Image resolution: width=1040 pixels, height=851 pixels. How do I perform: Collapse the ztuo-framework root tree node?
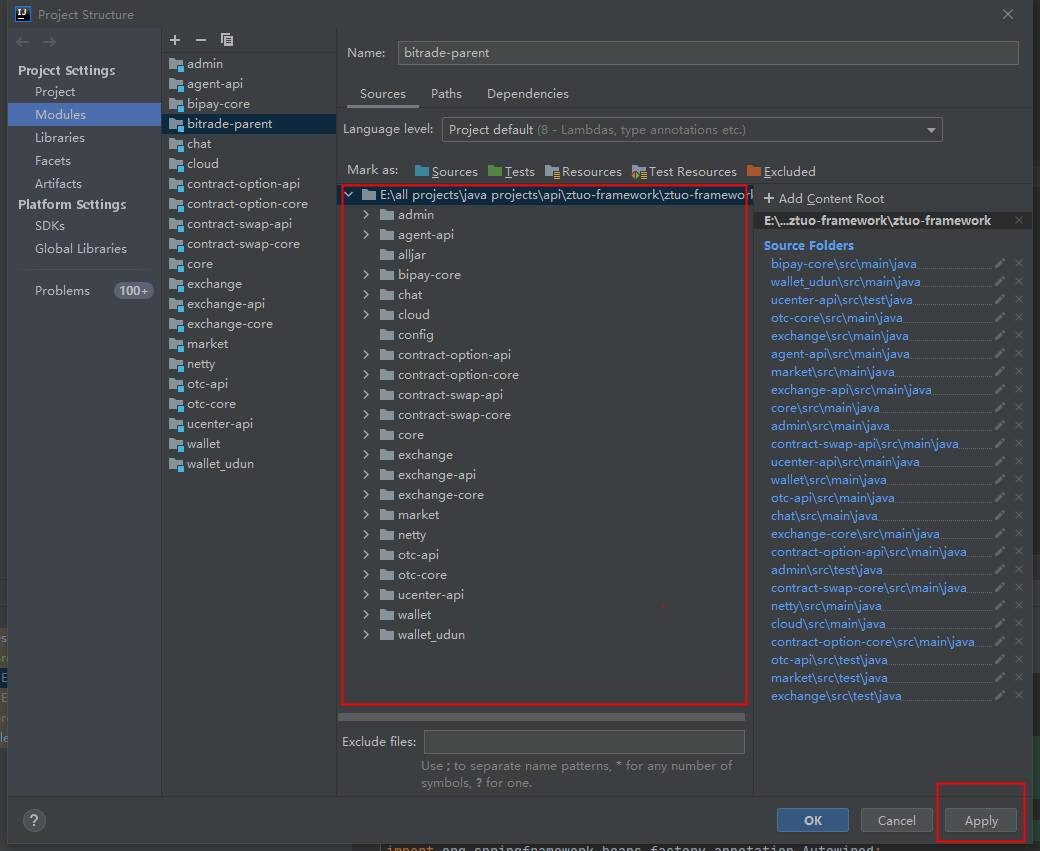pyautogui.click(x=349, y=194)
